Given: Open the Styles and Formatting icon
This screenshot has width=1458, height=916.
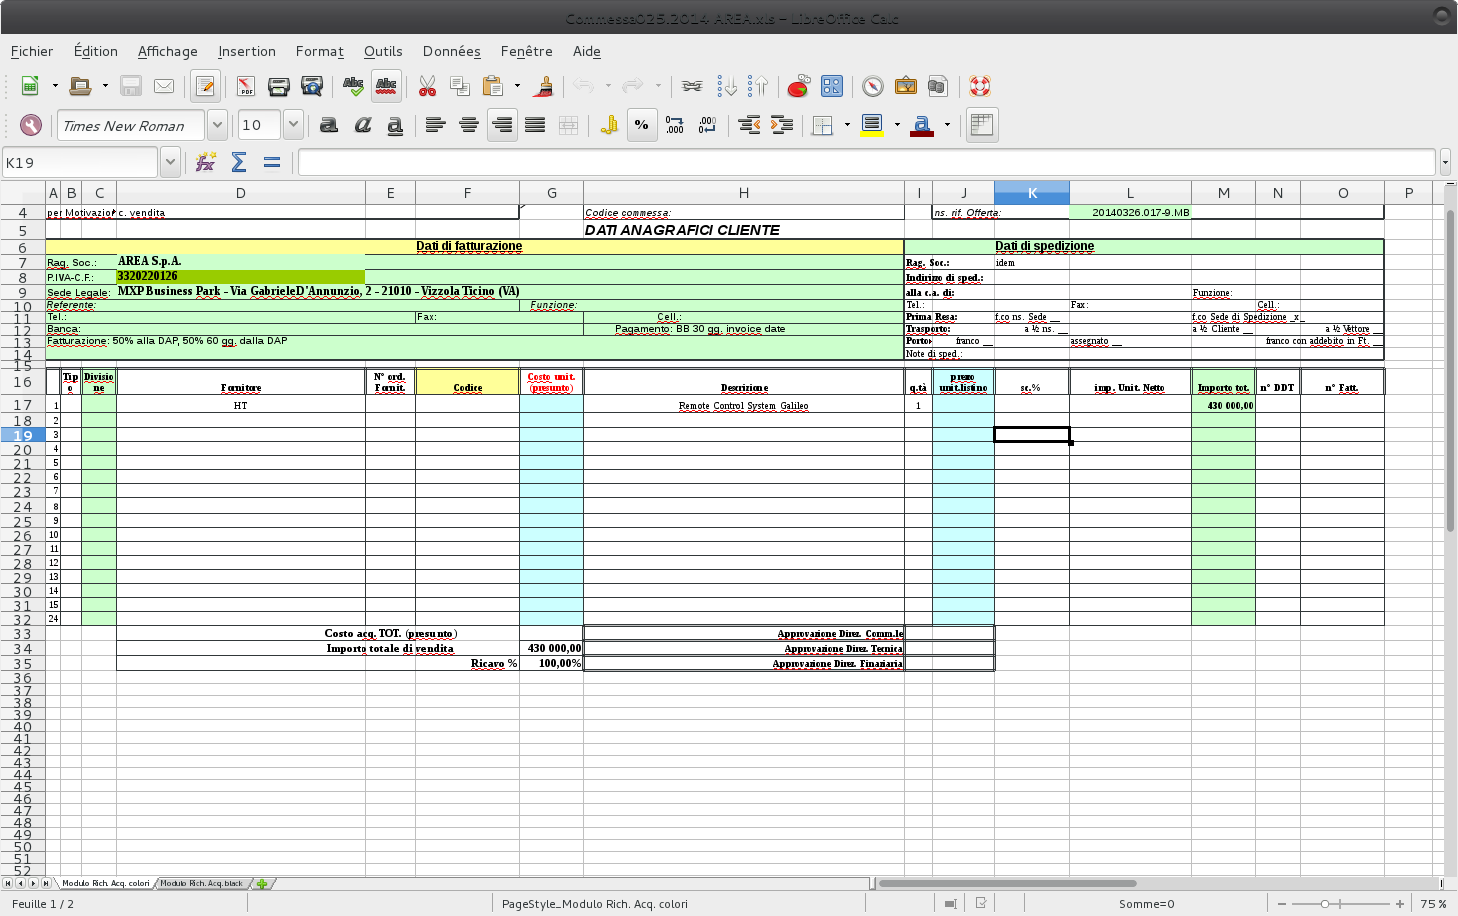Looking at the screenshot, I should pyautogui.click(x=31, y=125).
